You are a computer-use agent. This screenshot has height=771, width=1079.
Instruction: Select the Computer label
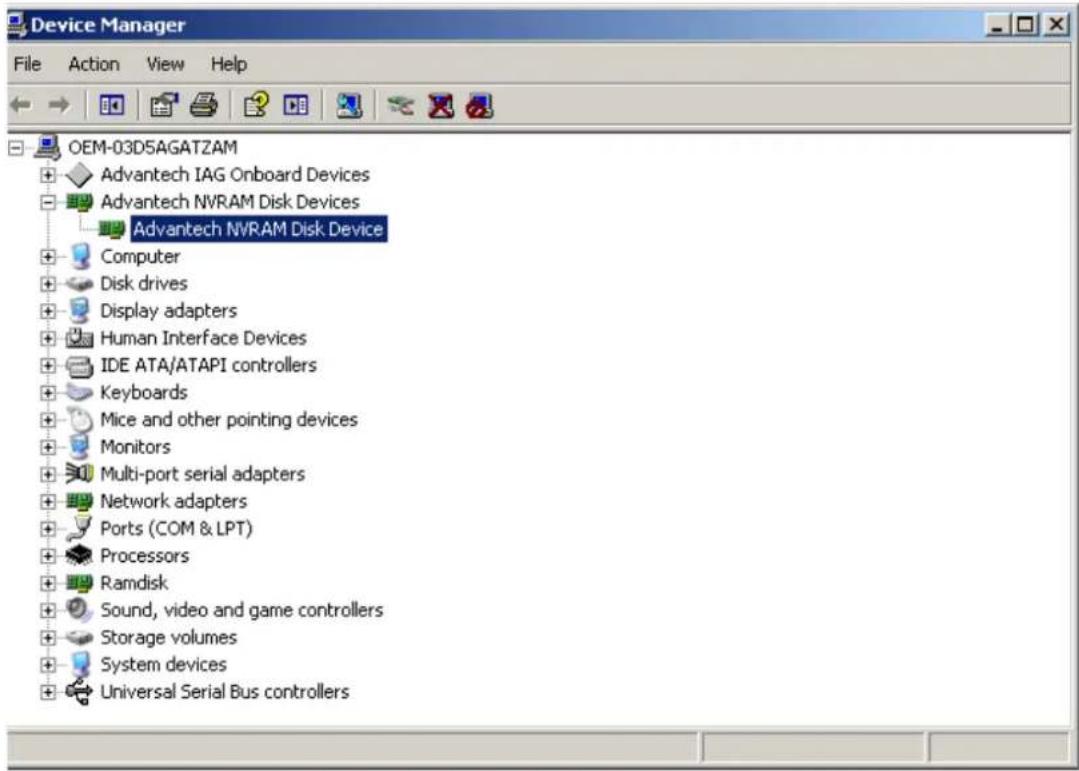(x=140, y=256)
